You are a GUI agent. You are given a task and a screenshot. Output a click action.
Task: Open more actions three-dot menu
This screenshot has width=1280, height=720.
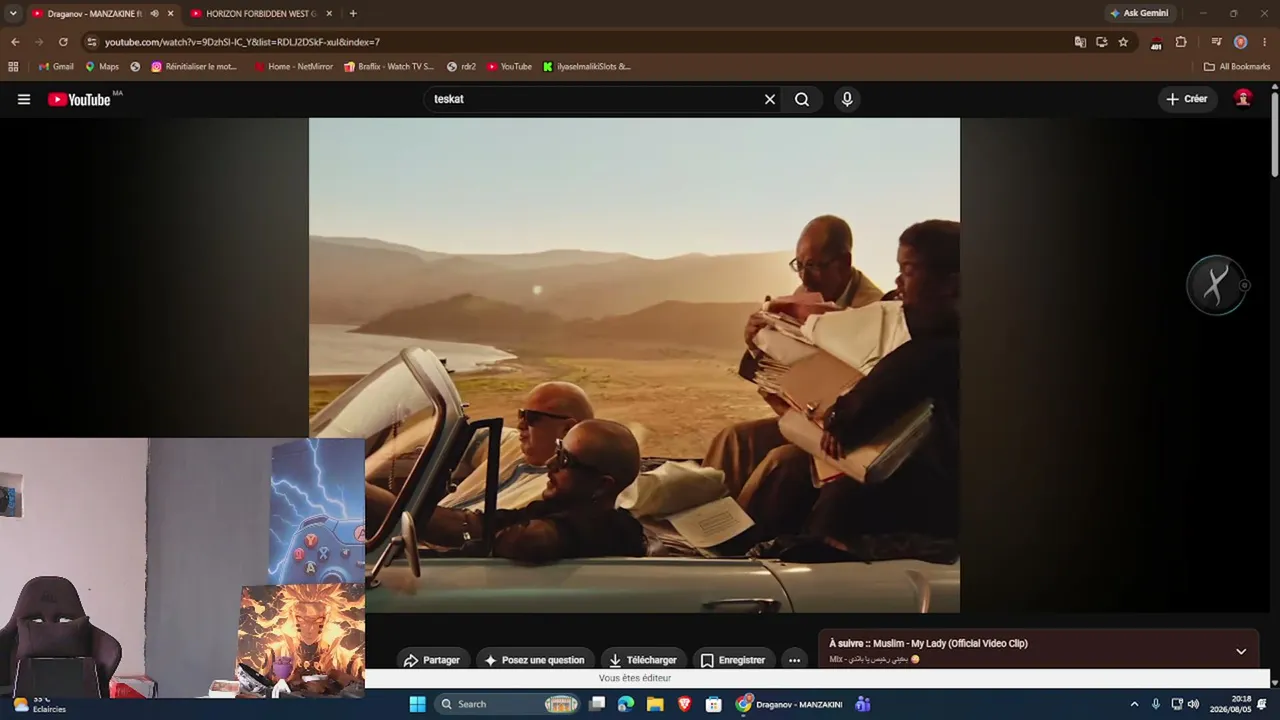(794, 660)
